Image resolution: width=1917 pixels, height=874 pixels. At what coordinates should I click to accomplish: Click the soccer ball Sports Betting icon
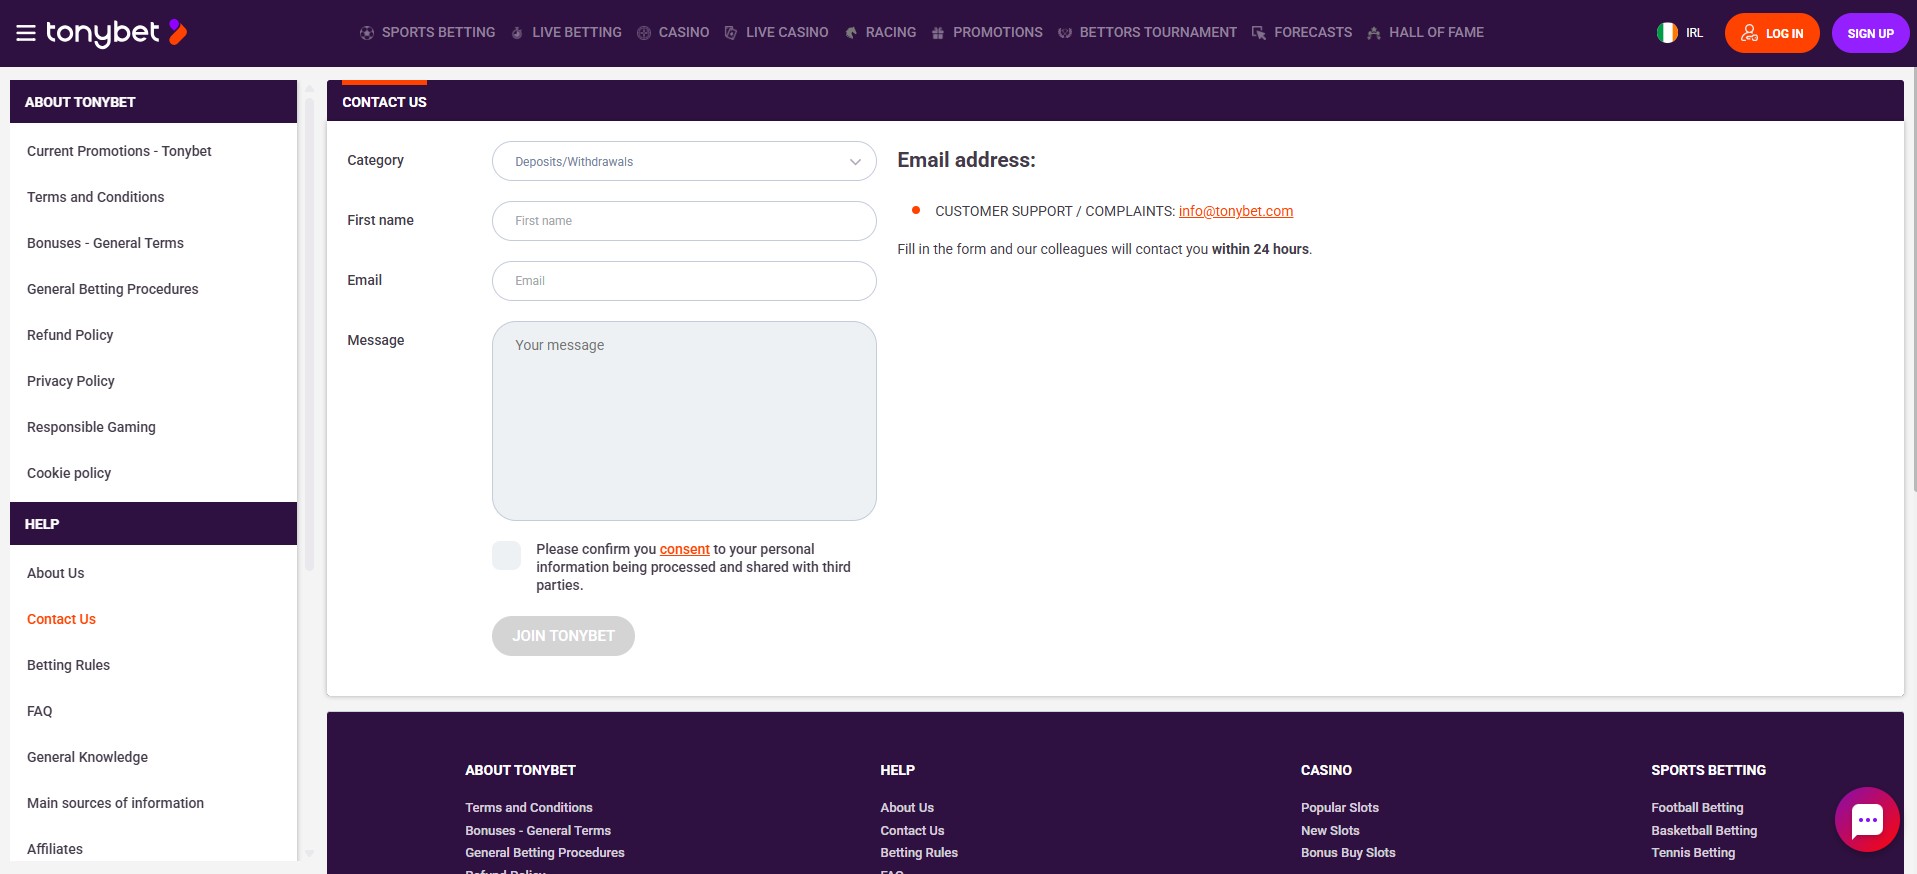(367, 33)
